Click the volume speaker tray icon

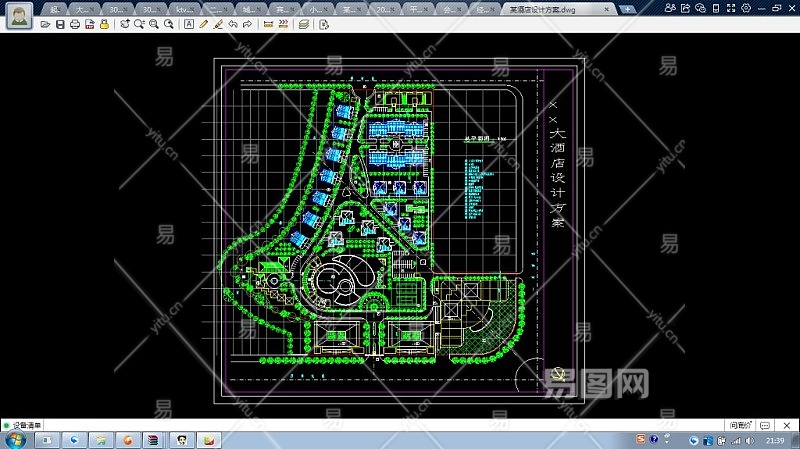pos(749,440)
